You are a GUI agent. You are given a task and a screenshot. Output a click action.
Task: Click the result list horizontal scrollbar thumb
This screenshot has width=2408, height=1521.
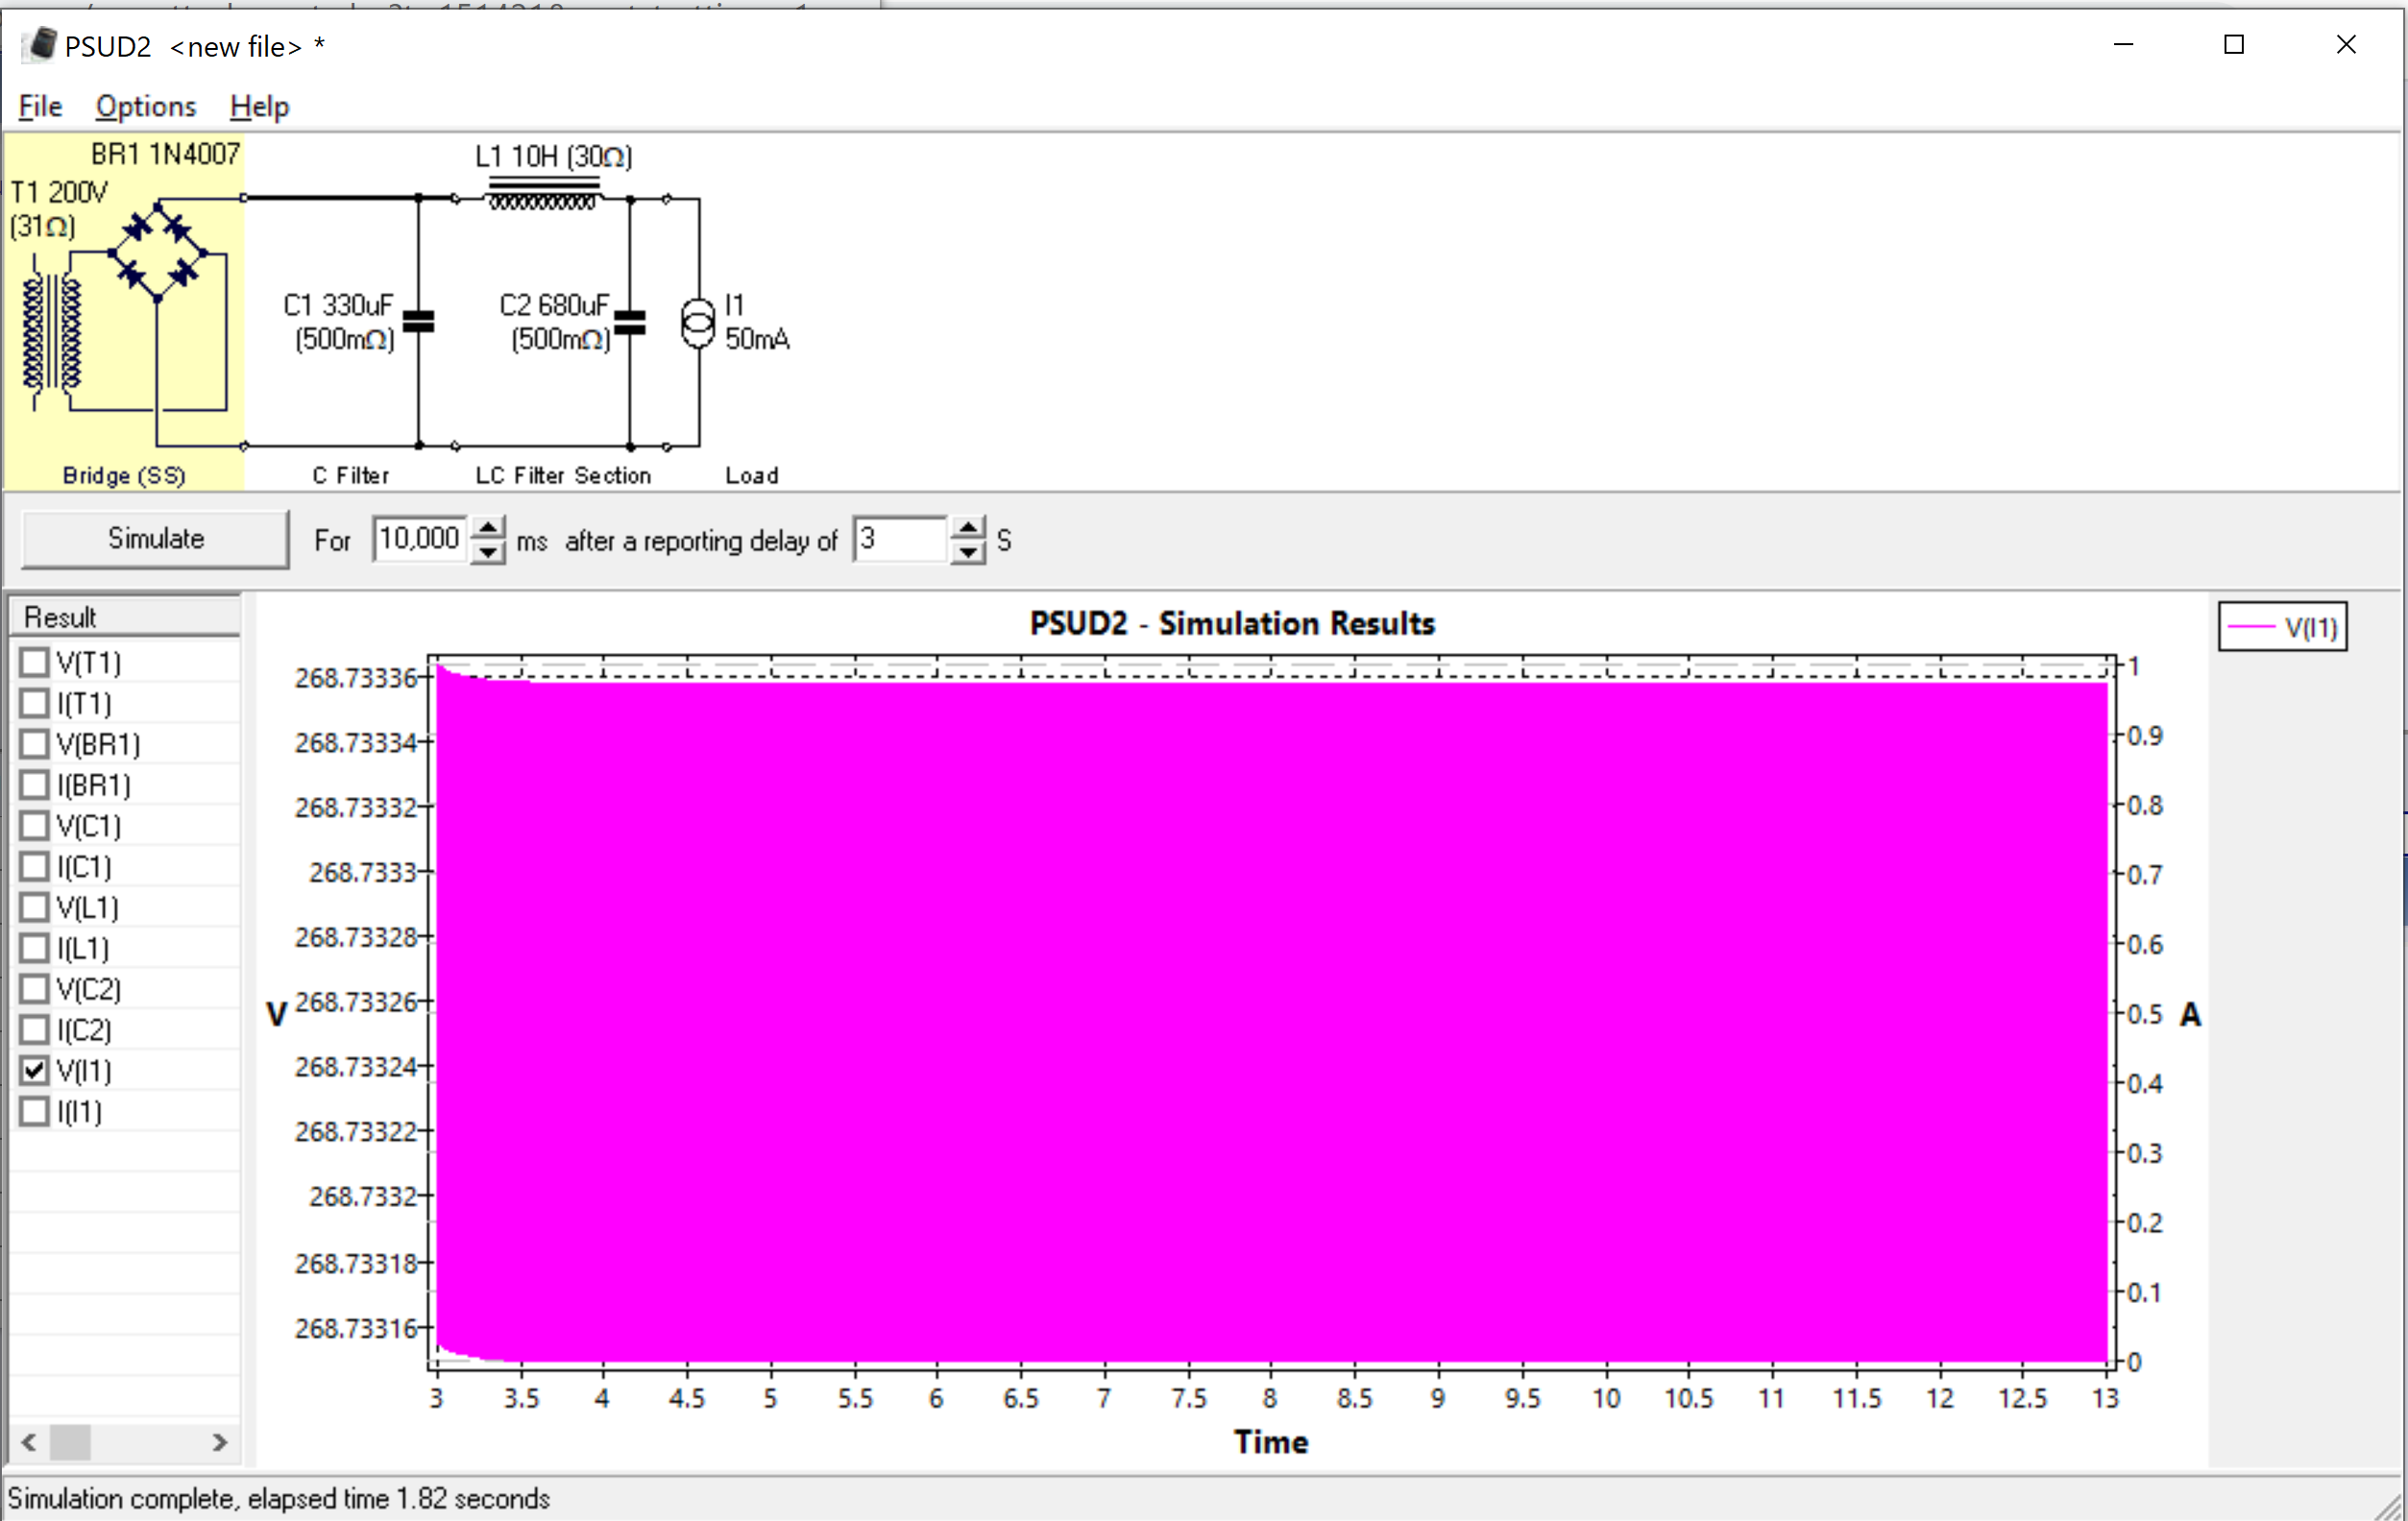point(70,1442)
